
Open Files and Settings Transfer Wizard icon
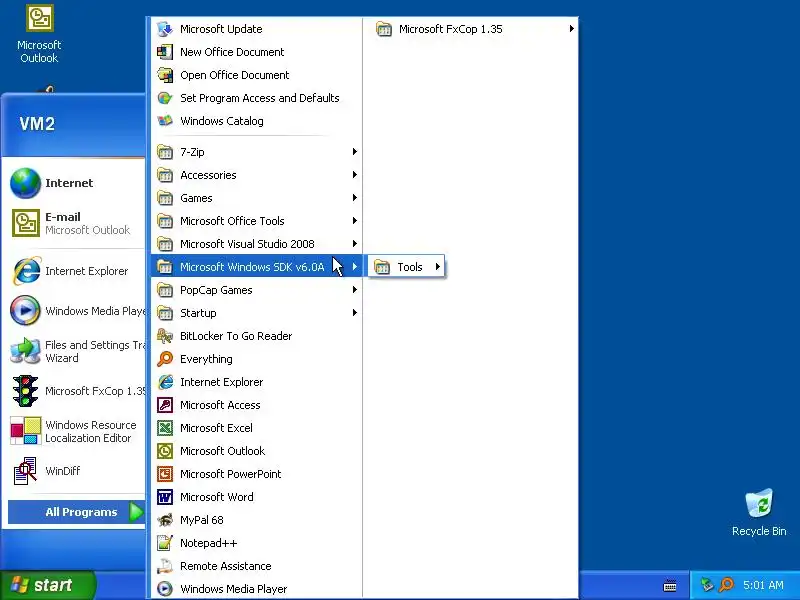pyautogui.click(x=26, y=351)
